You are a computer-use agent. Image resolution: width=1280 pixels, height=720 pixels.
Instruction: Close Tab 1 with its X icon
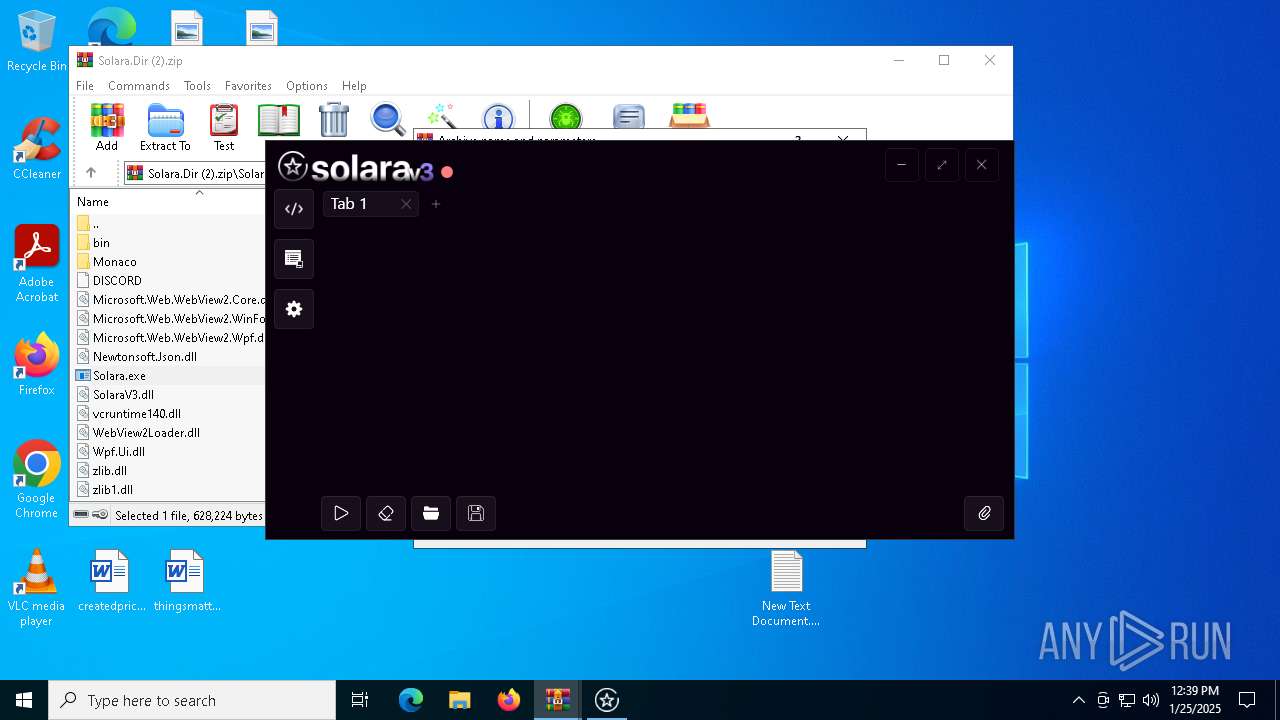[406, 204]
